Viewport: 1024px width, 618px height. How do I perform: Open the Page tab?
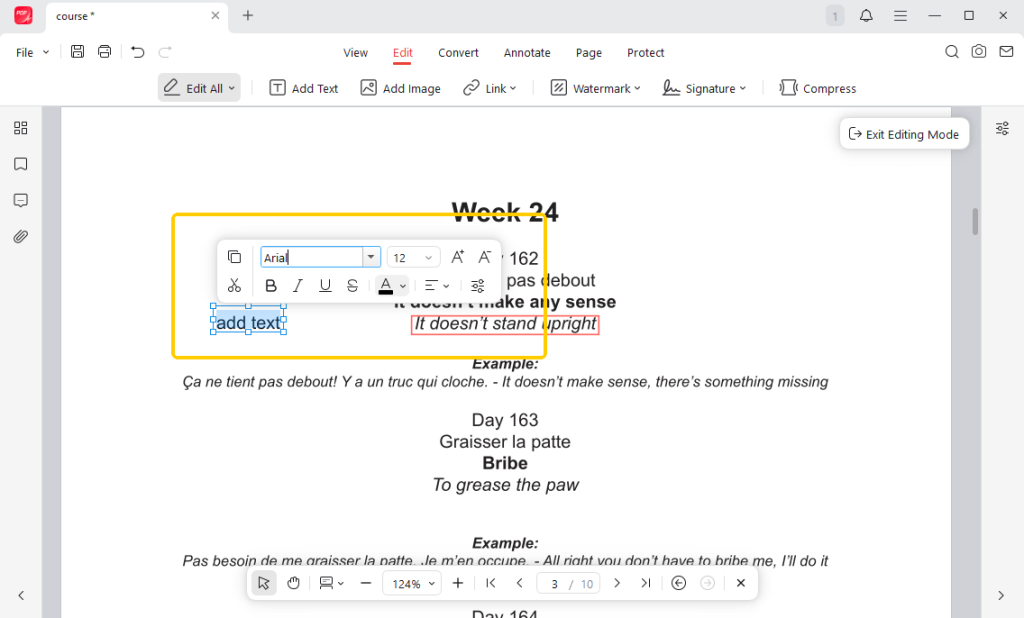[x=588, y=53]
